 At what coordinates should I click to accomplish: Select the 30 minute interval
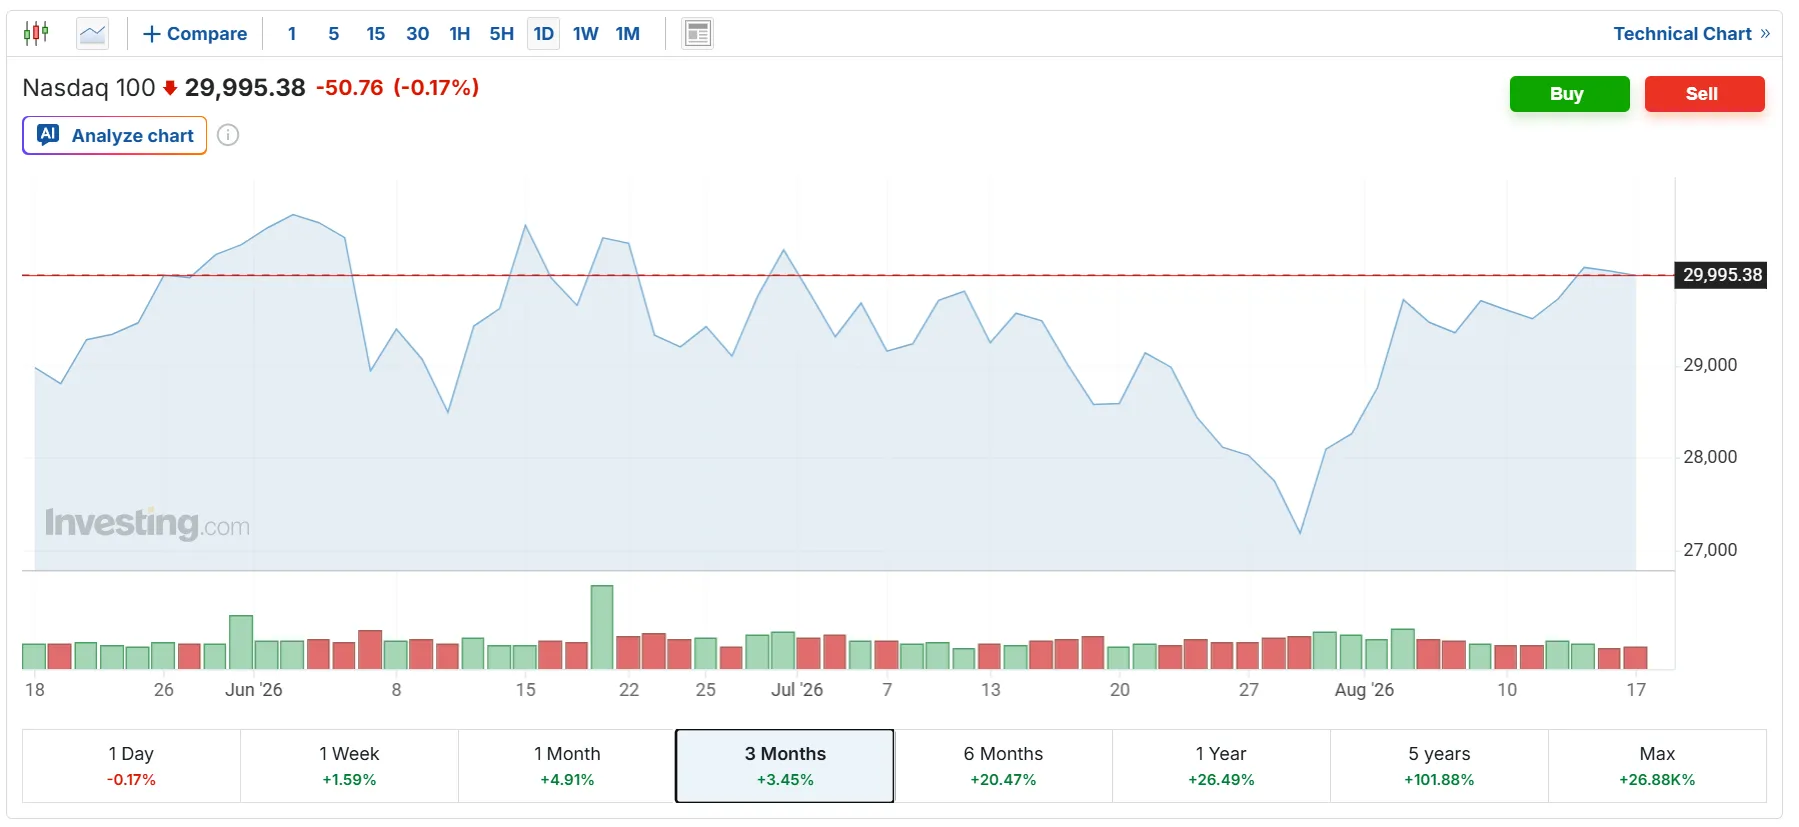pyautogui.click(x=418, y=34)
